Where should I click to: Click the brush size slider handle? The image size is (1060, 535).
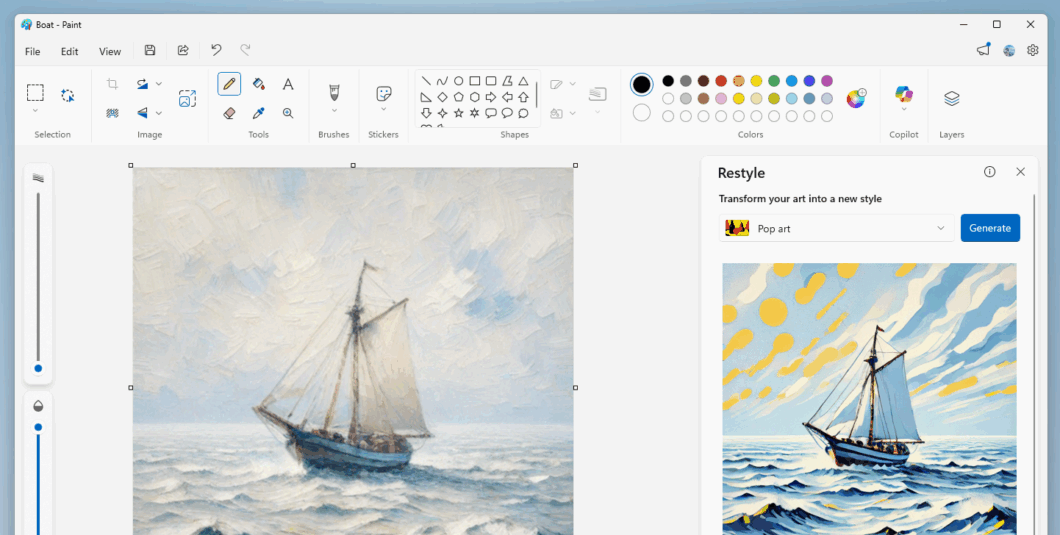pyautogui.click(x=38, y=369)
